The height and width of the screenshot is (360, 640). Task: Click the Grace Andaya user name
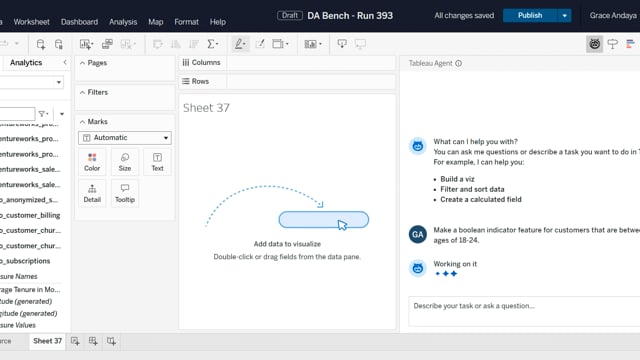613,16
